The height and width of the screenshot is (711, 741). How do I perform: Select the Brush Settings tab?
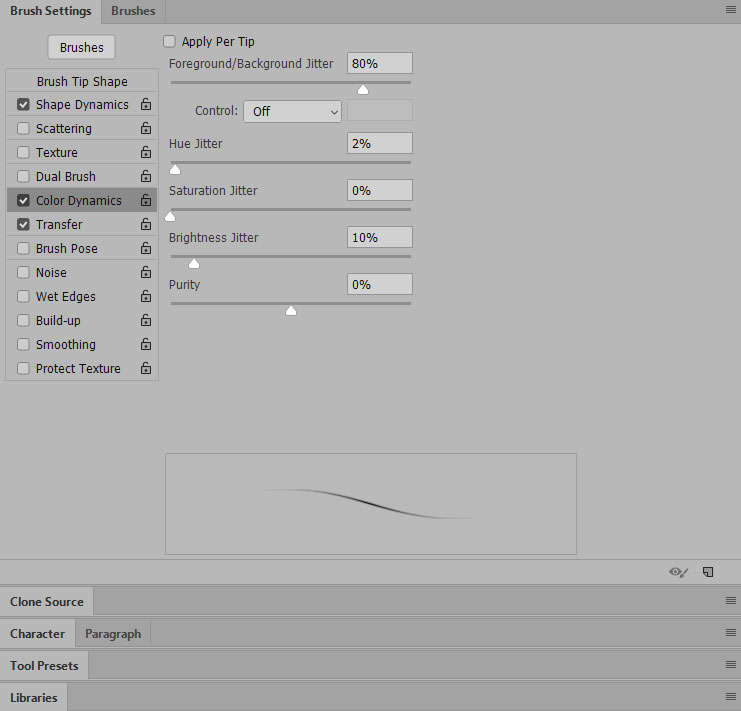[51, 11]
